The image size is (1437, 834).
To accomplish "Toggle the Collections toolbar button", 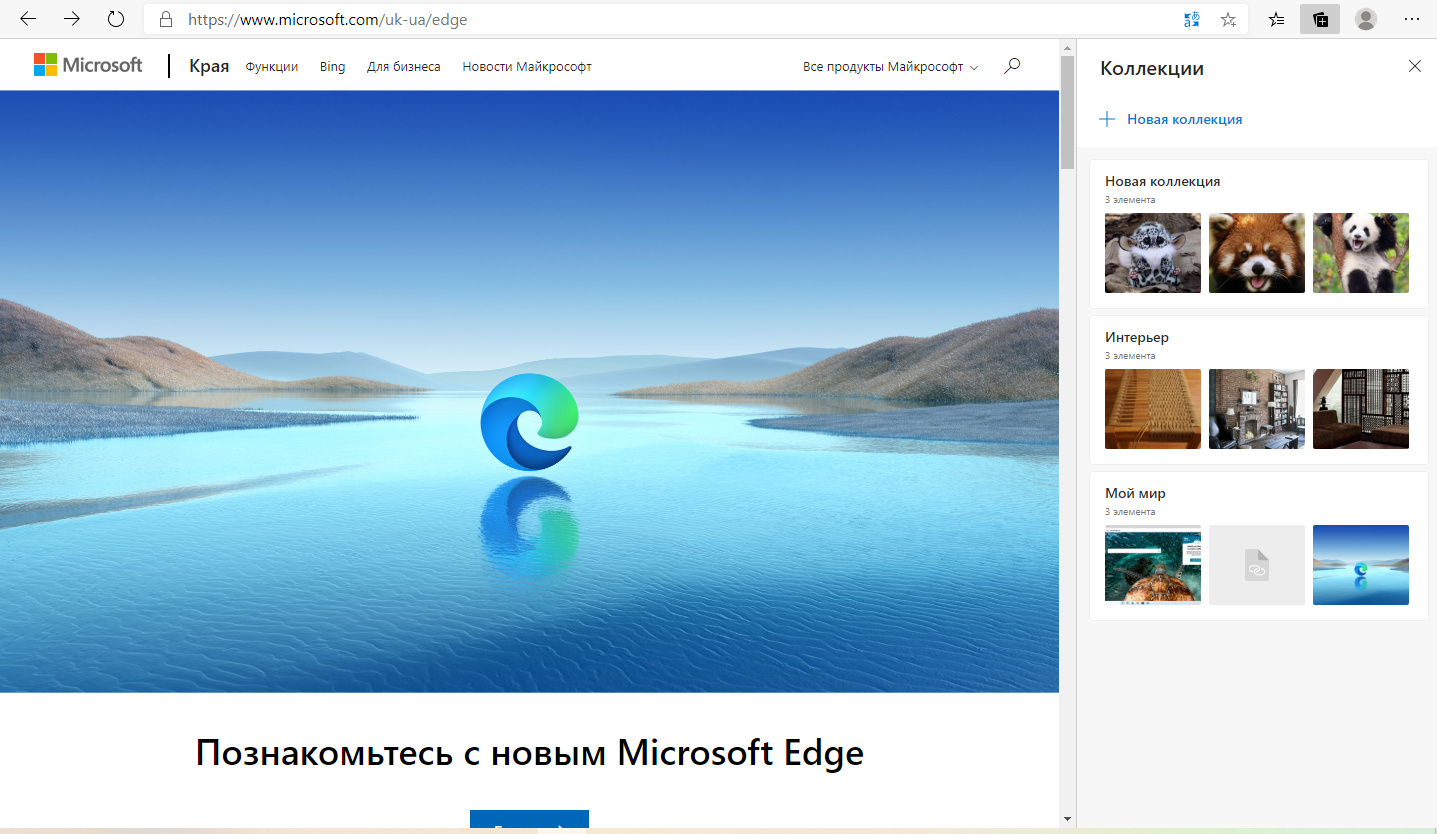I will pyautogui.click(x=1320, y=19).
